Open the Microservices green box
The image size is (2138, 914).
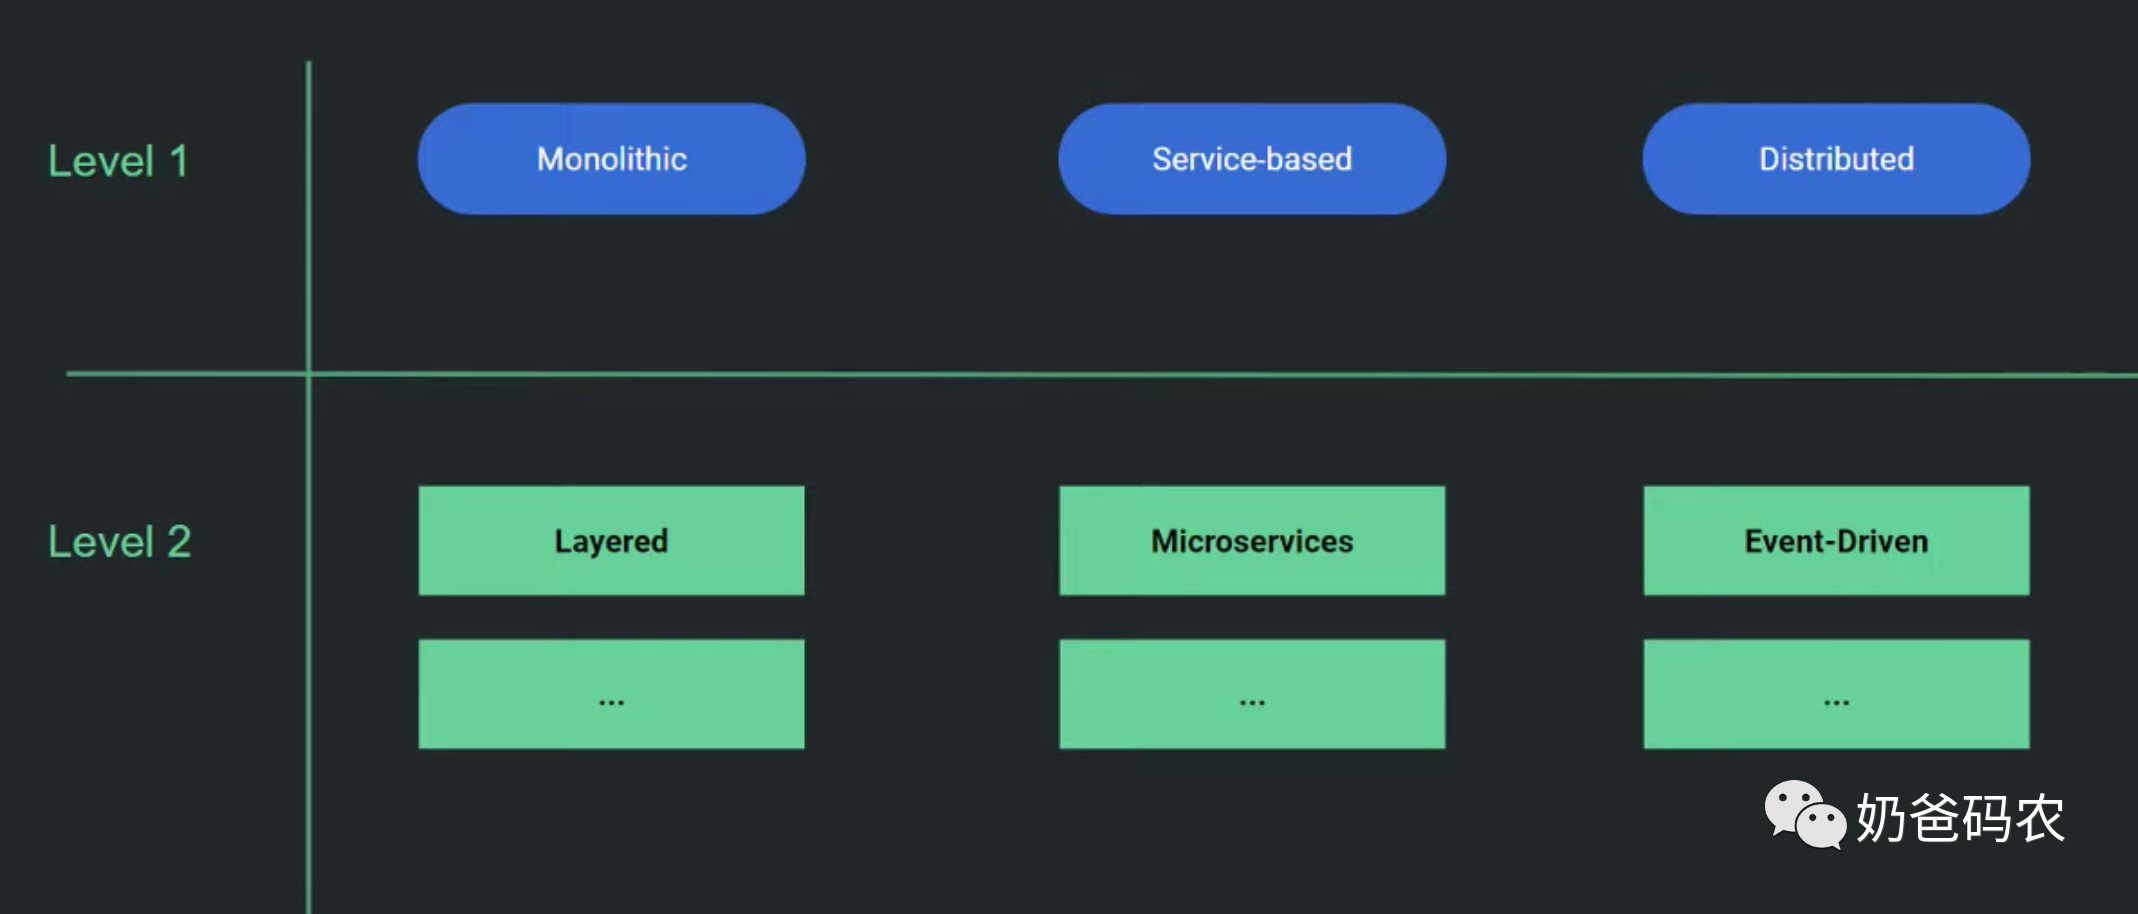(1252, 541)
